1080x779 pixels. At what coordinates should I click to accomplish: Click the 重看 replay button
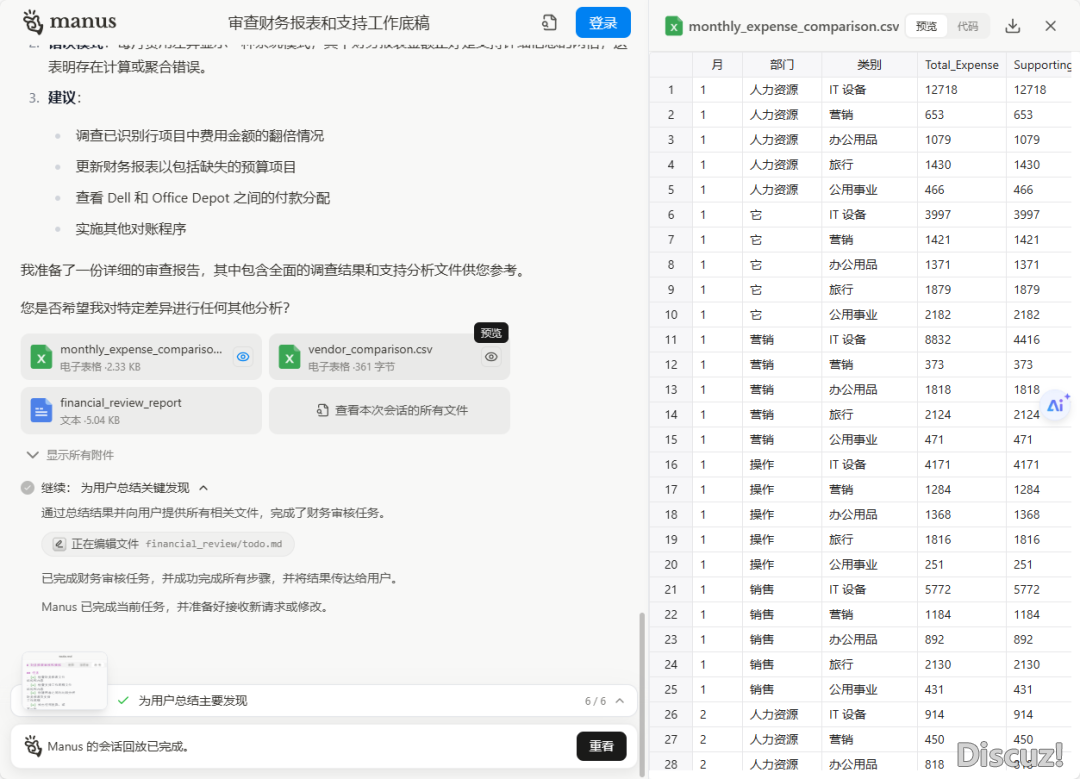[x=601, y=746]
